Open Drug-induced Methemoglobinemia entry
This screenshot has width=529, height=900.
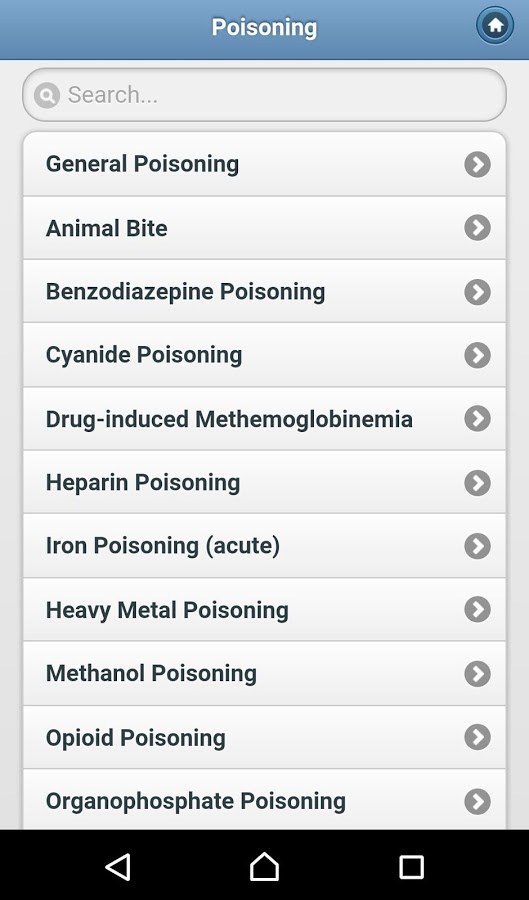click(264, 419)
